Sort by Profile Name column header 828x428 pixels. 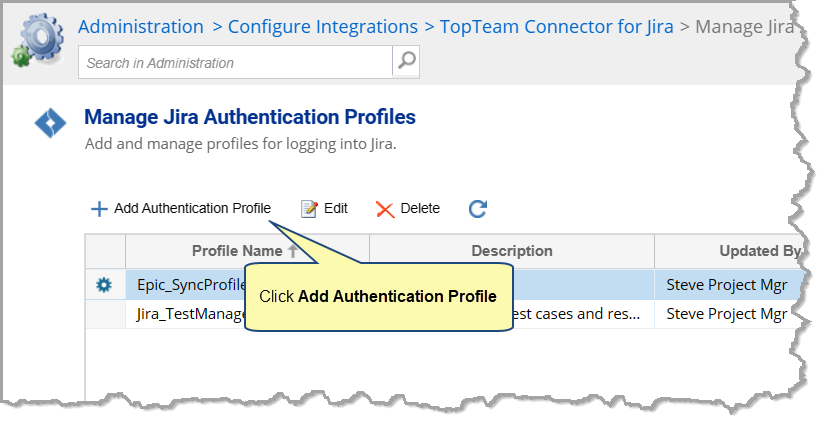247,251
